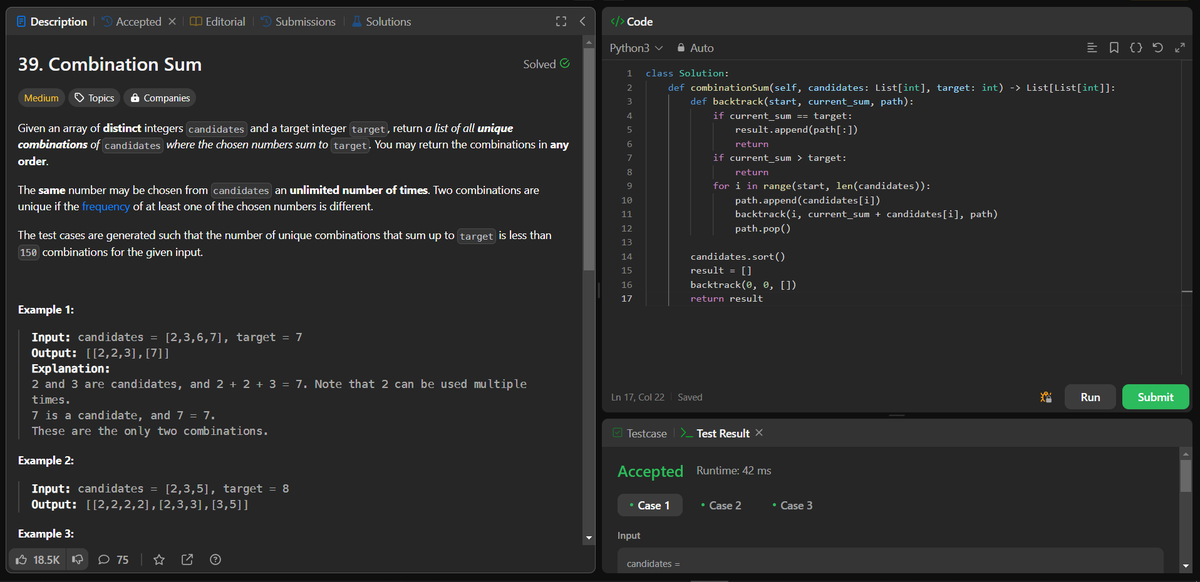This screenshot has height=582, width=1200.
Task: Close the Test Result tab
Action: (x=759, y=433)
